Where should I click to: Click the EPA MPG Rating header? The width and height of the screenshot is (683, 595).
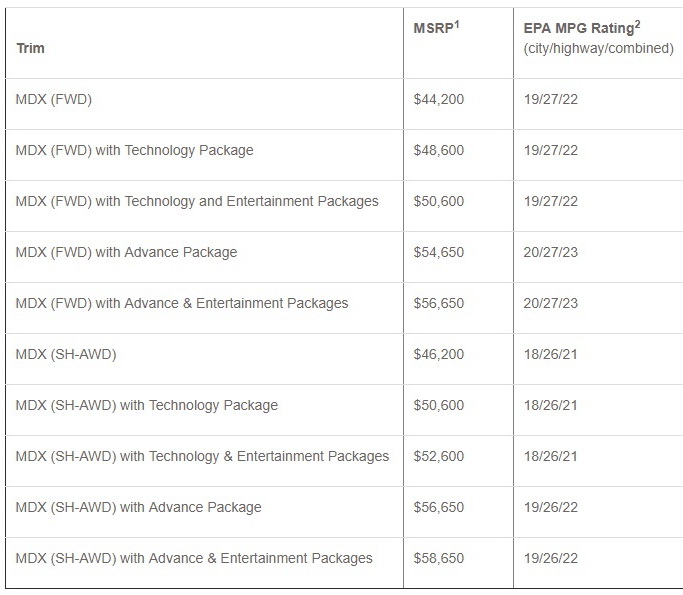point(579,29)
